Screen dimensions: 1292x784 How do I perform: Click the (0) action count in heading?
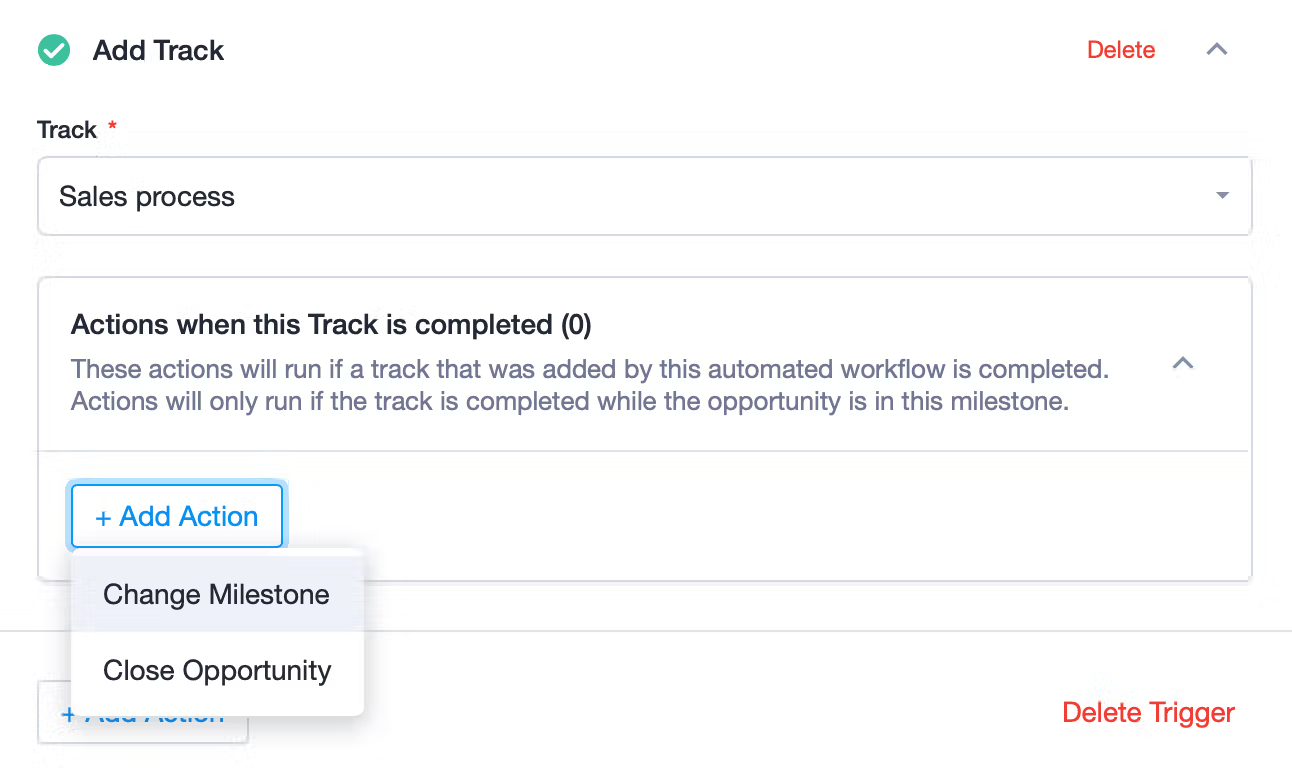[x=575, y=325]
